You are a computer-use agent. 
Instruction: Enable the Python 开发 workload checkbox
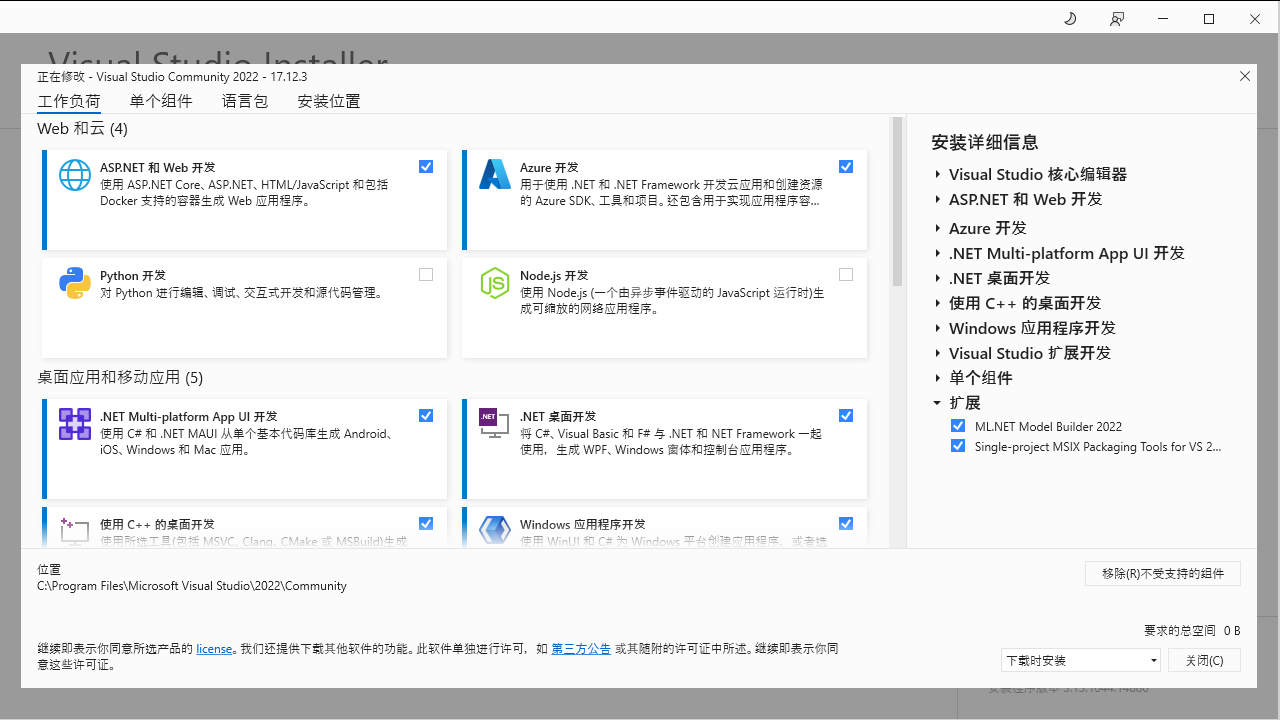pos(426,275)
